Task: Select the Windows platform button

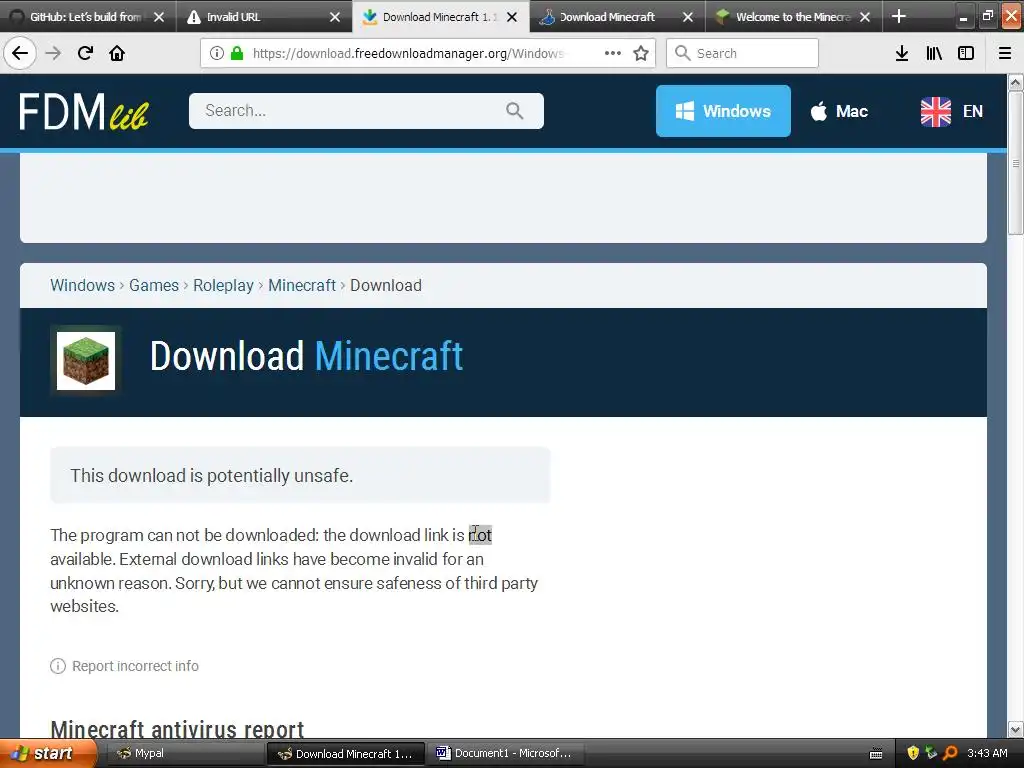Action: tap(723, 111)
